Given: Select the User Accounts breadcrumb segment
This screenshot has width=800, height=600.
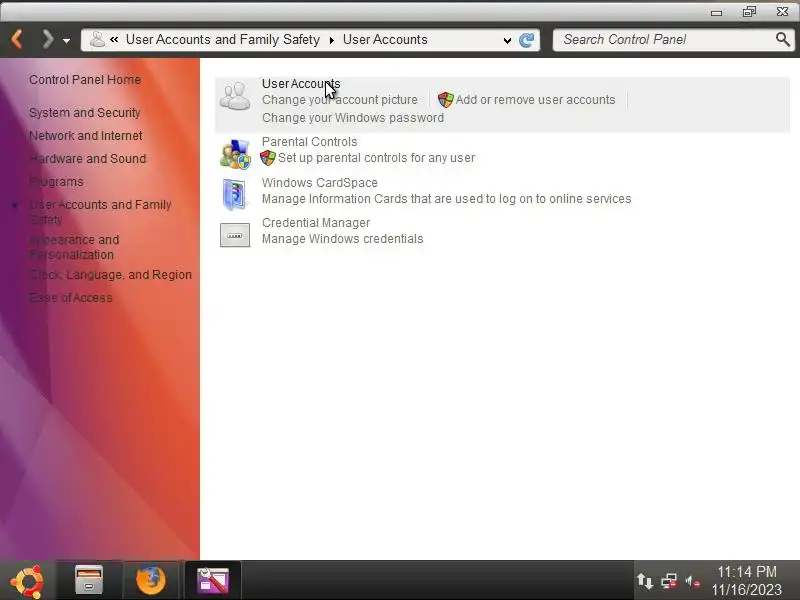Looking at the screenshot, I should (385, 39).
